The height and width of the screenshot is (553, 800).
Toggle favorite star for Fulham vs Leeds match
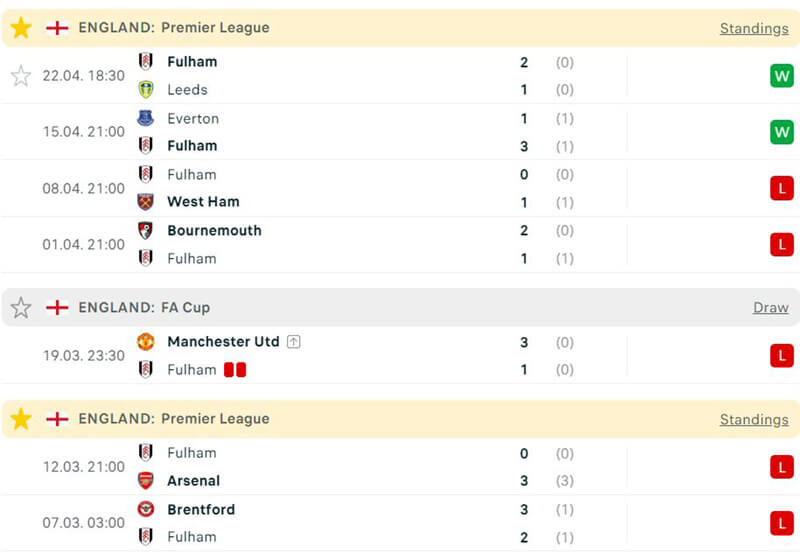[21, 76]
